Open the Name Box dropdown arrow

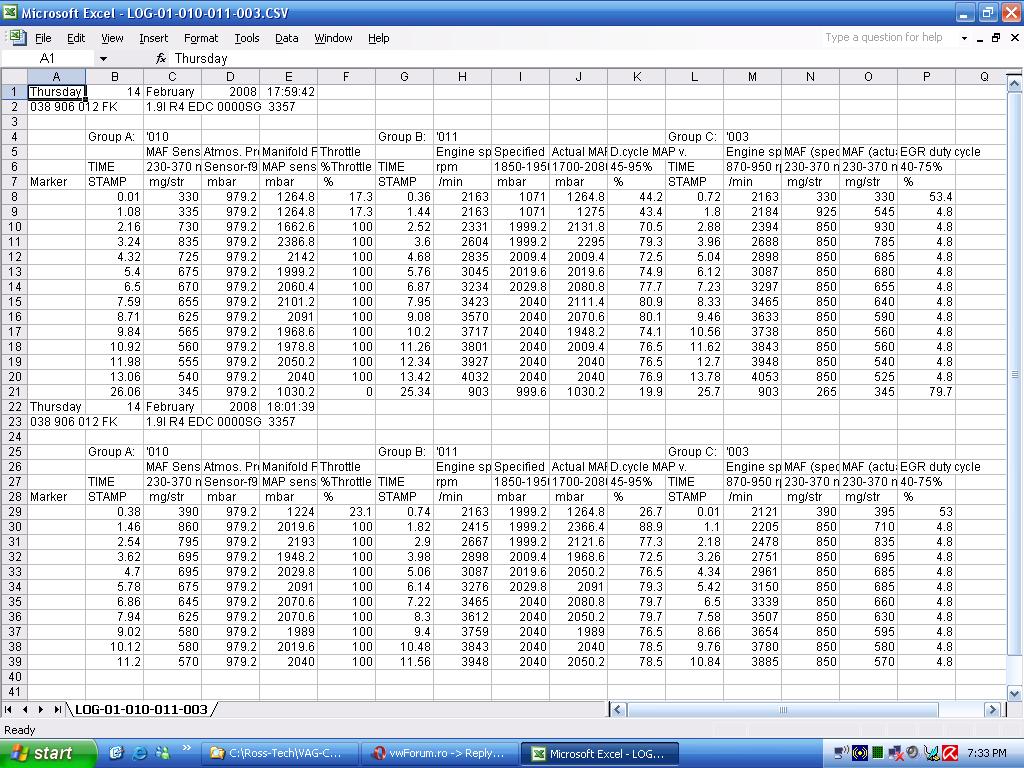click(102, 59)
